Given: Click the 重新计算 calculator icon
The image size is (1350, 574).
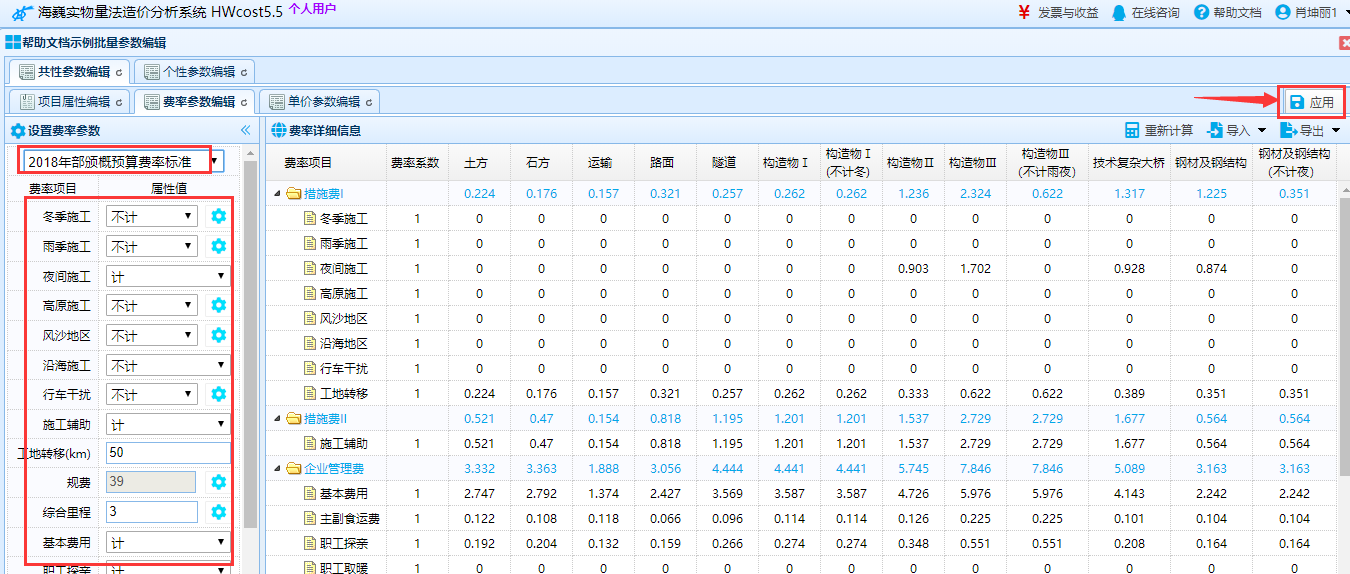Looking at the screenshot, I should 1132,130.
